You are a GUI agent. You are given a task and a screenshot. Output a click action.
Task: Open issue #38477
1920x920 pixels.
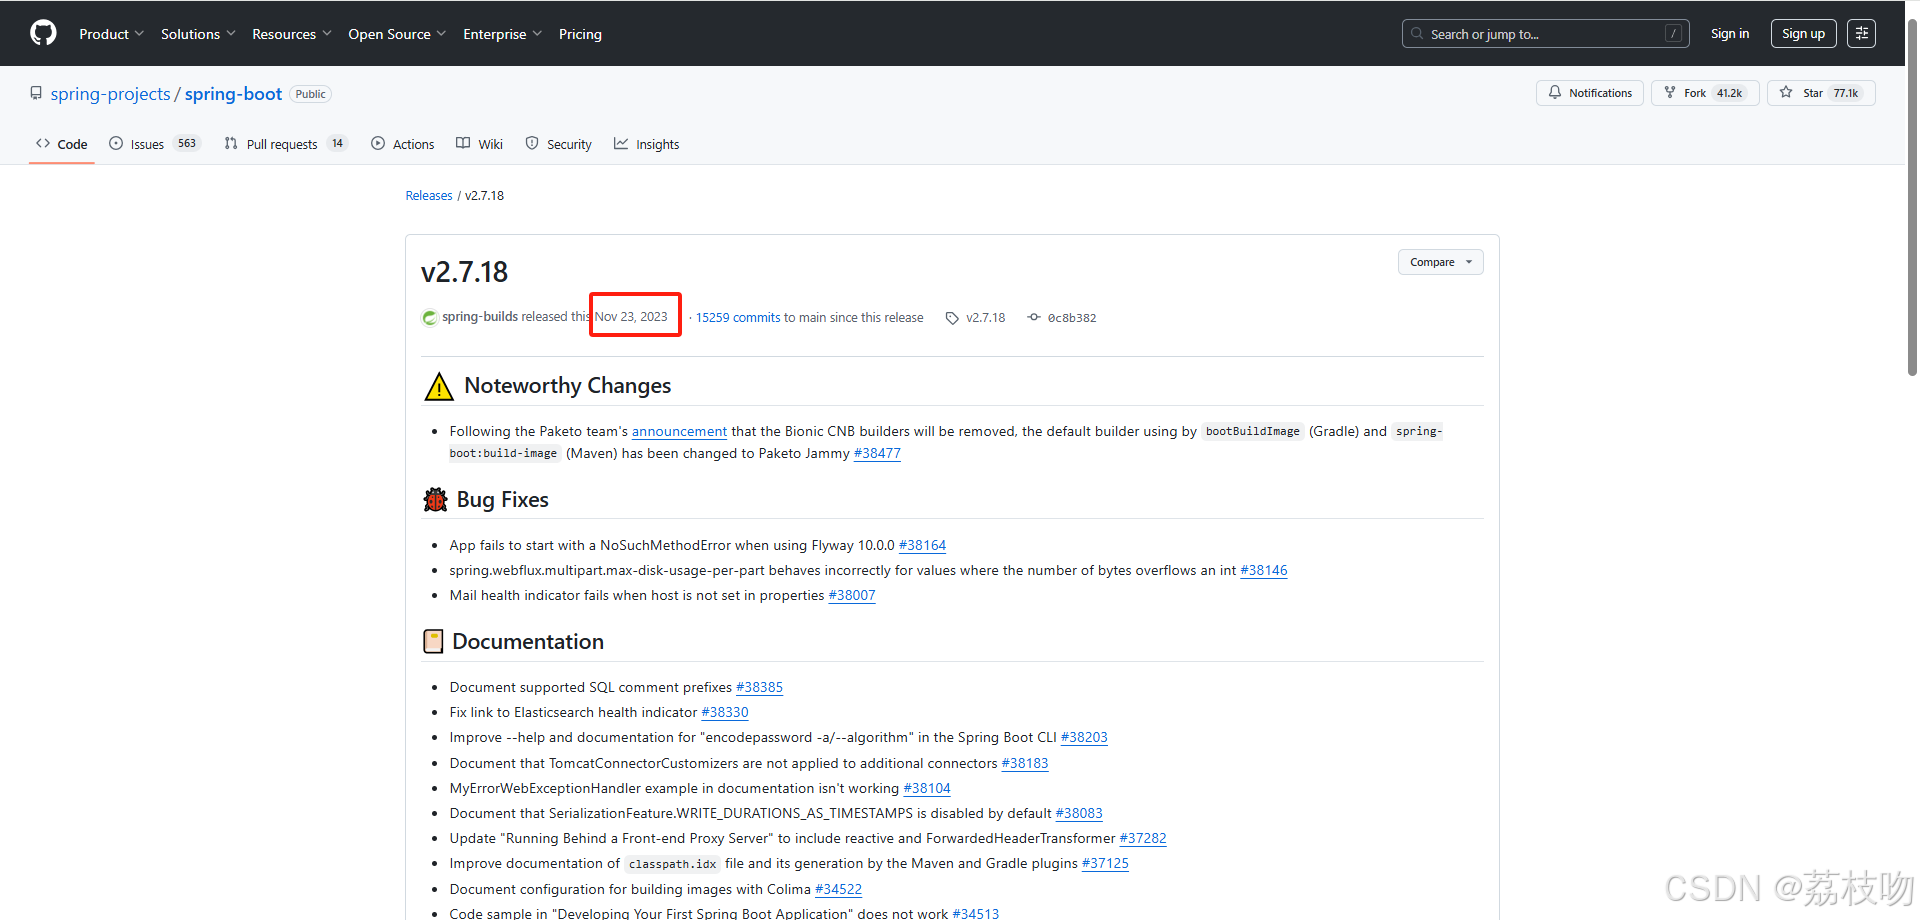coord(877,454)
